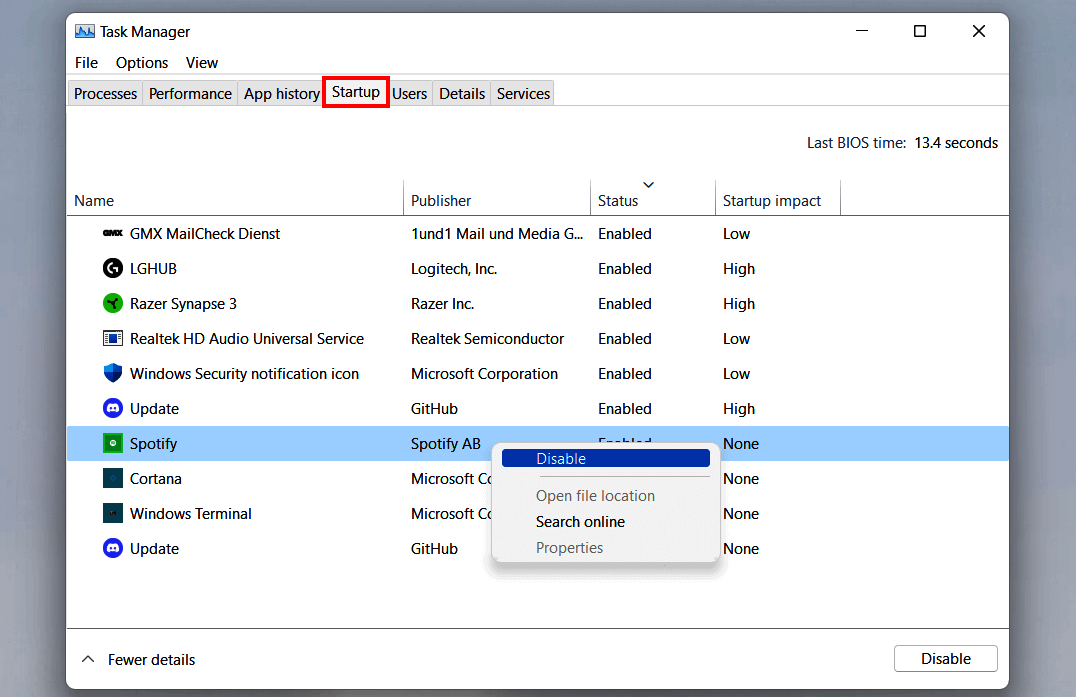Click the Spotify app icon
The width and height of the screenshot is (1076, 697).
pyautogui.click(x=112, y=443)
